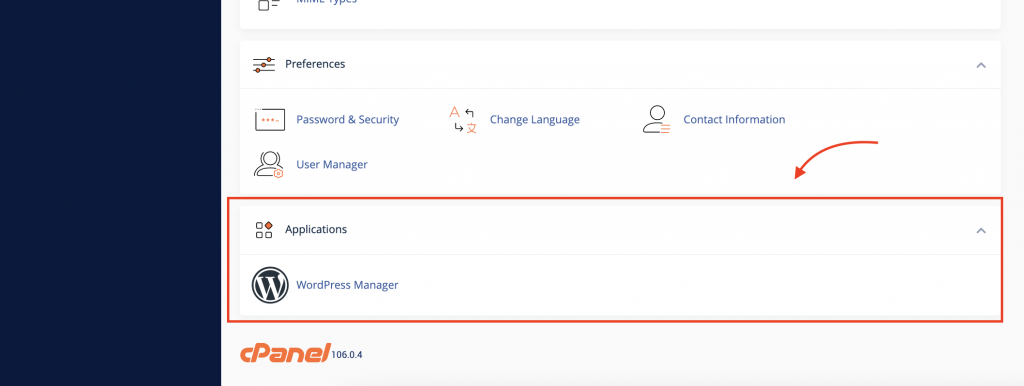The width and height of the screenshot is (1024, 386).
Task: Click the Change Language translation icon
Action: [x=463, y=120]
